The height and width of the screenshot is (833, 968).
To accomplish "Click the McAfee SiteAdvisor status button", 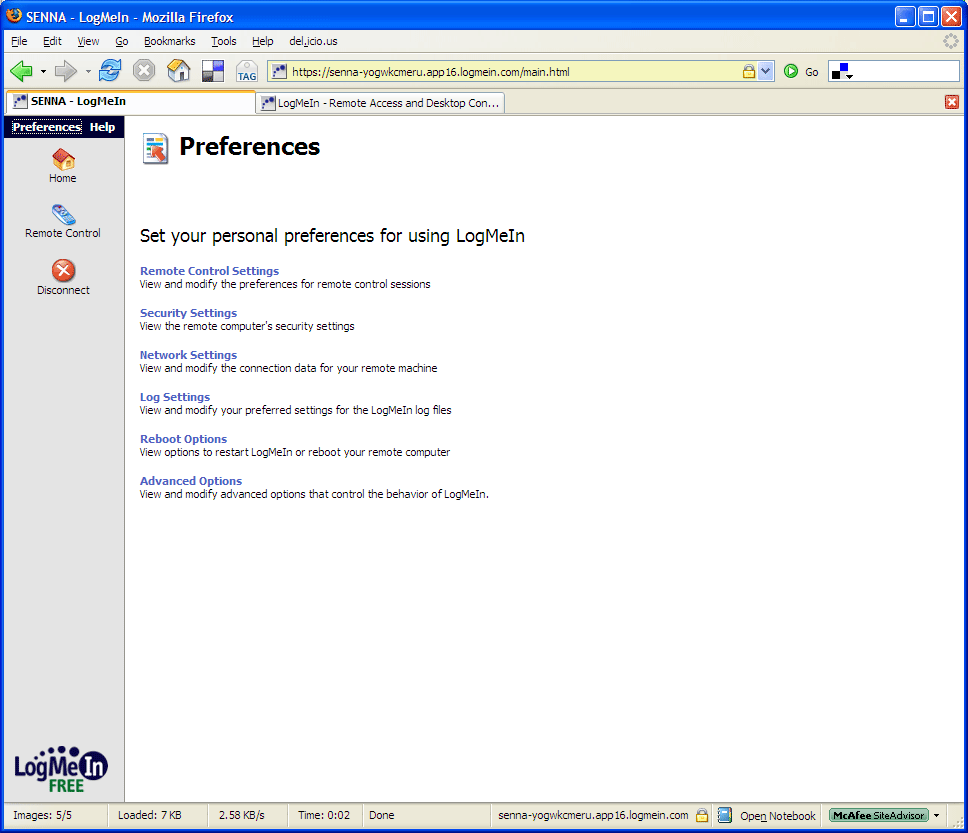I will tap(878, 815).
